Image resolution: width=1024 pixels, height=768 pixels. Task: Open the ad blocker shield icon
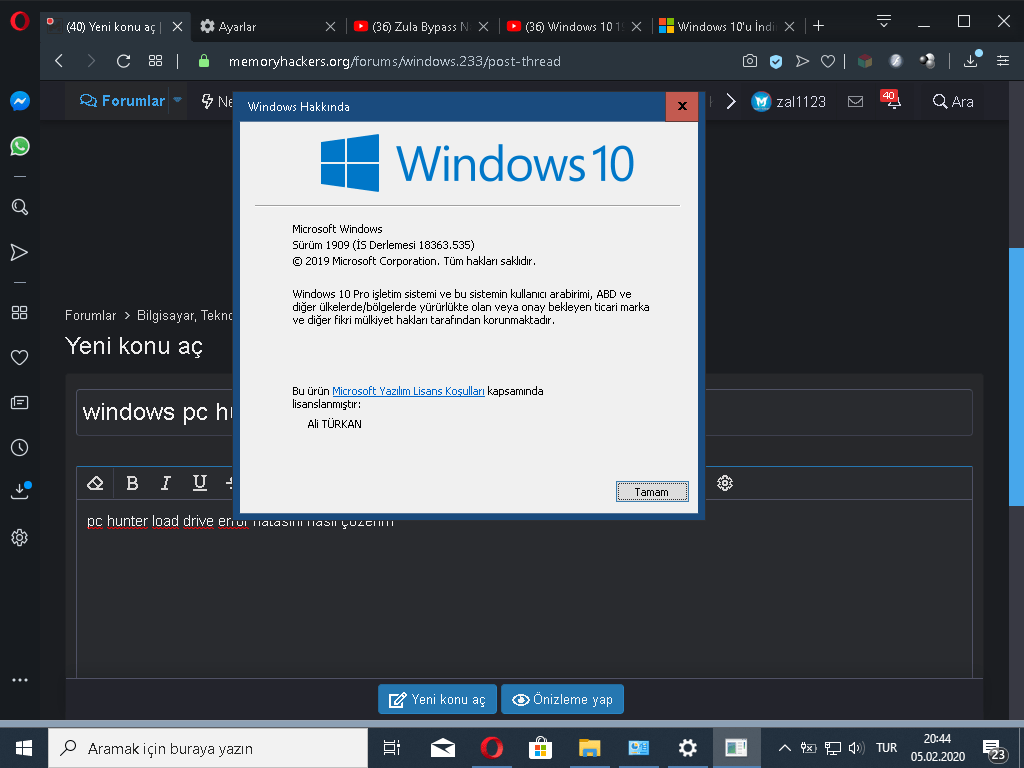coord(776,61)
